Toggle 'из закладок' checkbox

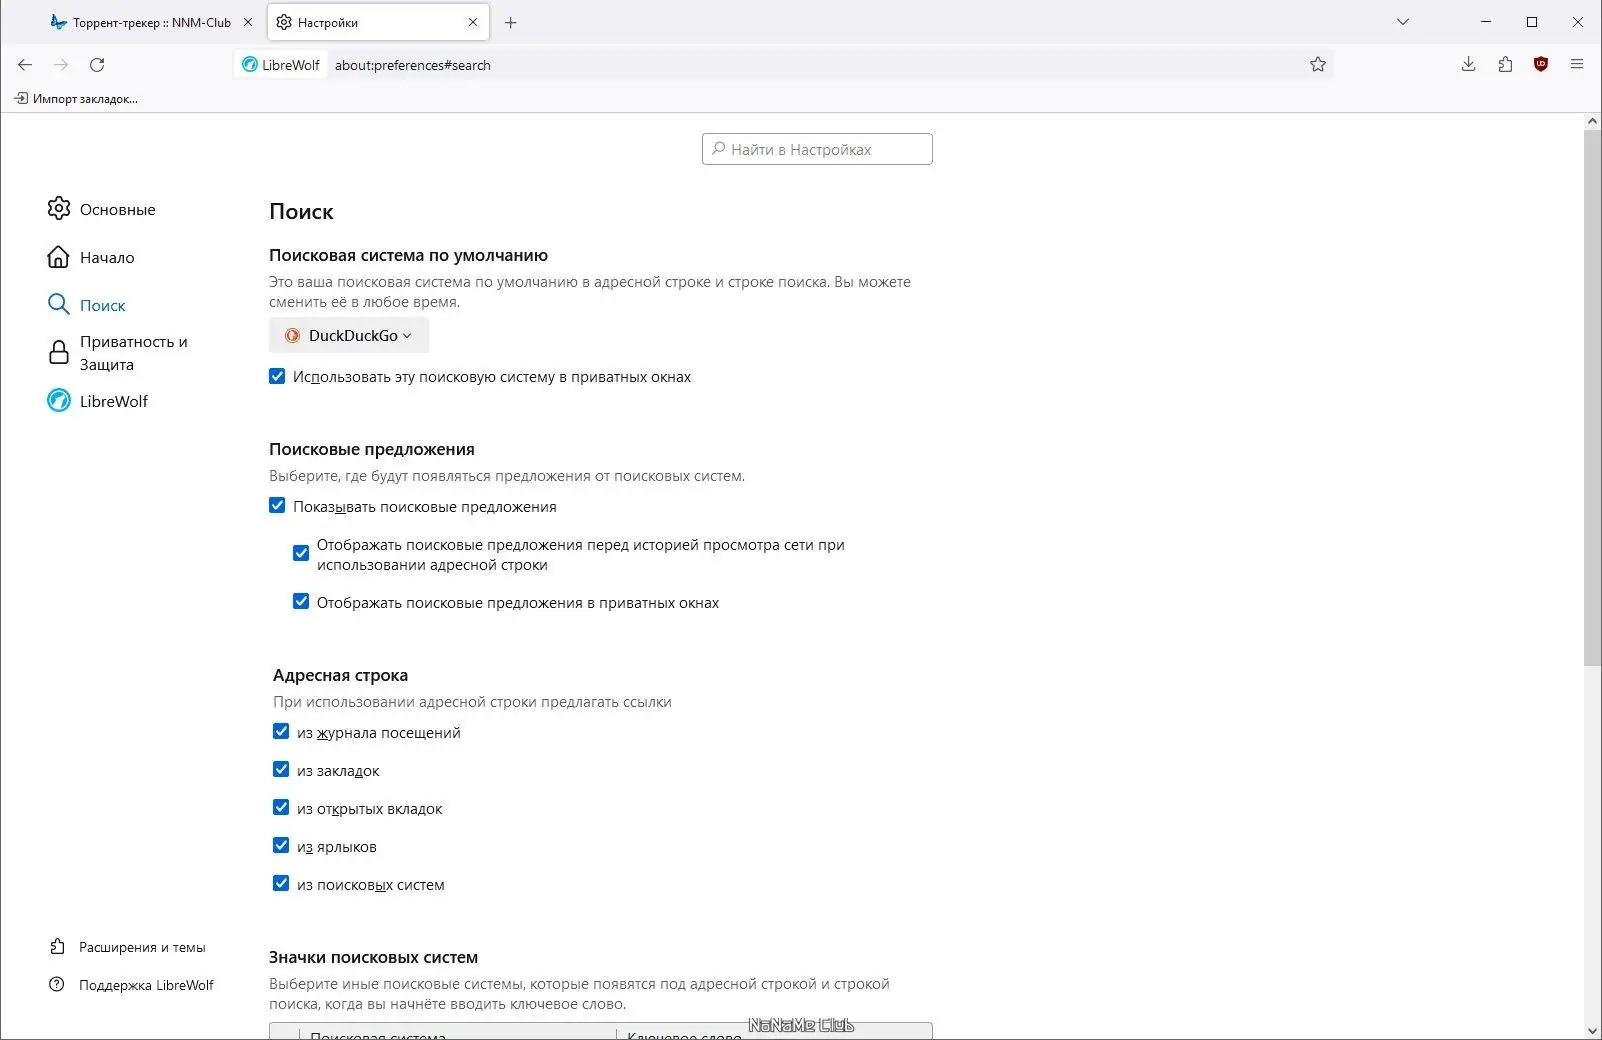[281, 770]
